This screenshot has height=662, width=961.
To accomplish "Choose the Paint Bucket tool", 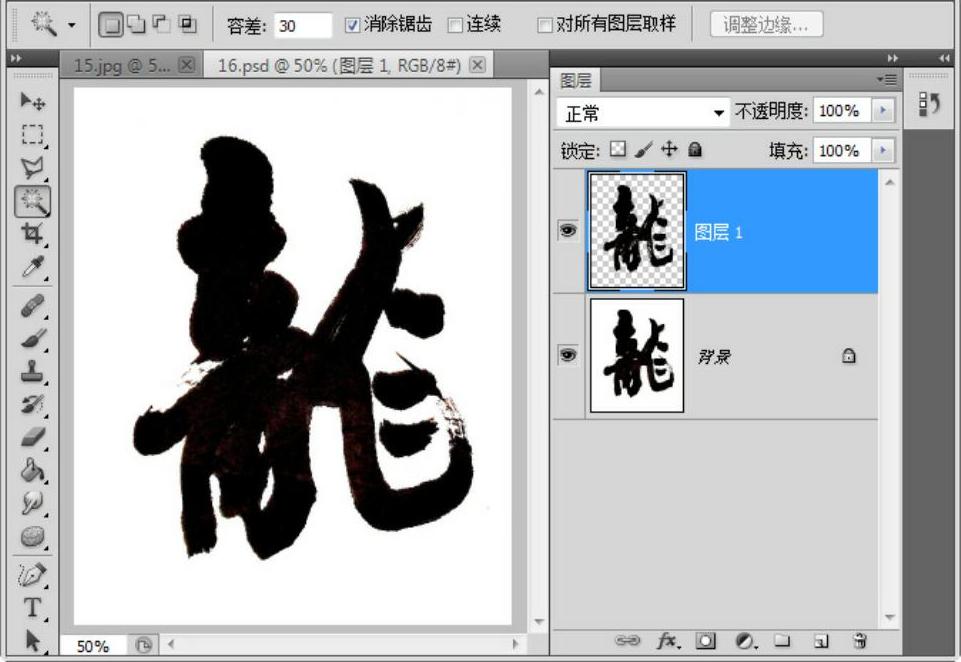I will 33,469.
